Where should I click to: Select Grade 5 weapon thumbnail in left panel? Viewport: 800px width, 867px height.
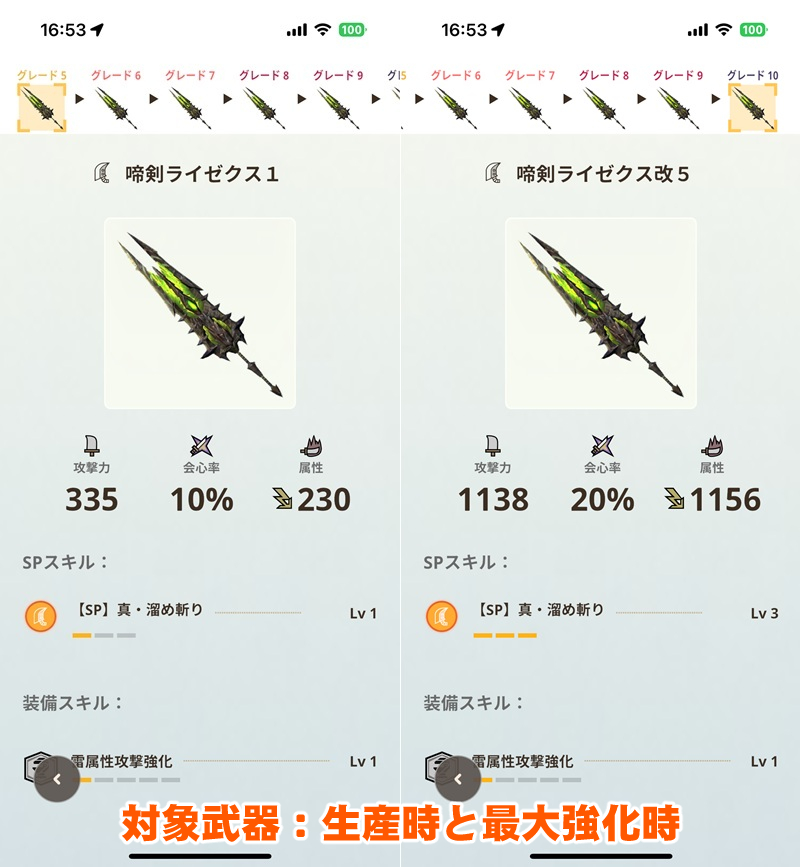(42, 108)
